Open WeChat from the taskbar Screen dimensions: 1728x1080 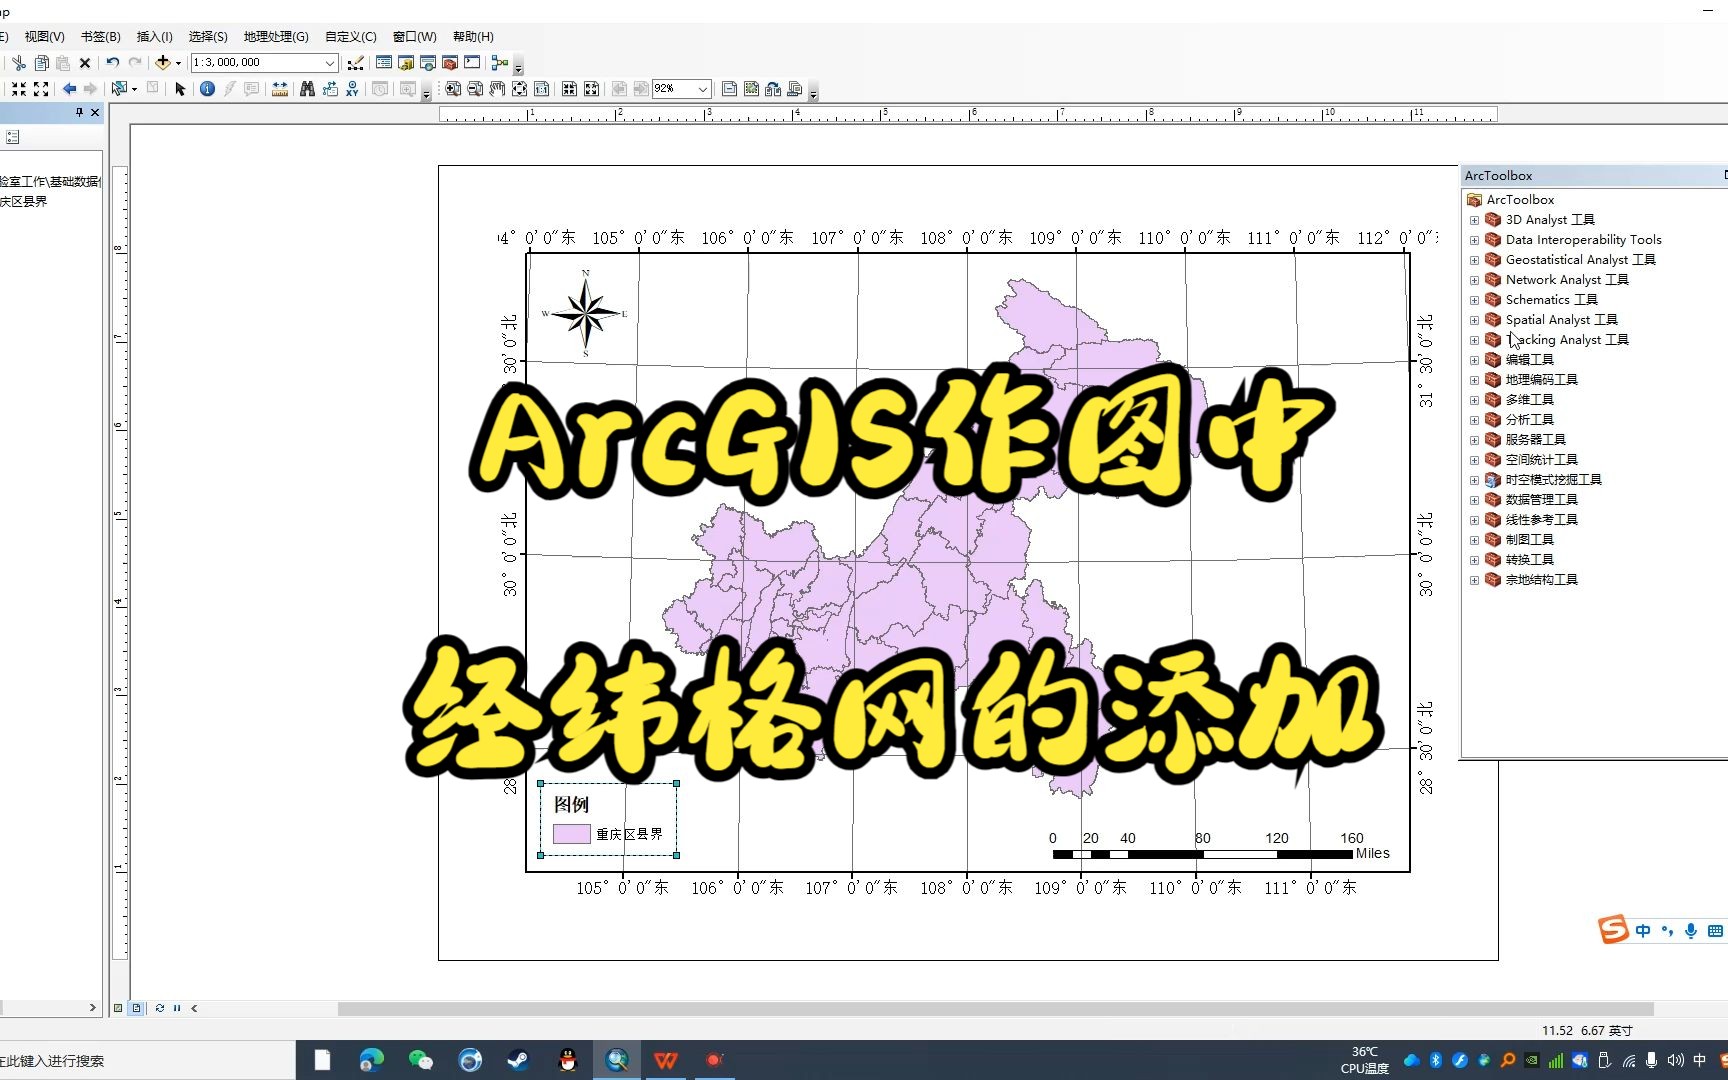[421, 1060]
